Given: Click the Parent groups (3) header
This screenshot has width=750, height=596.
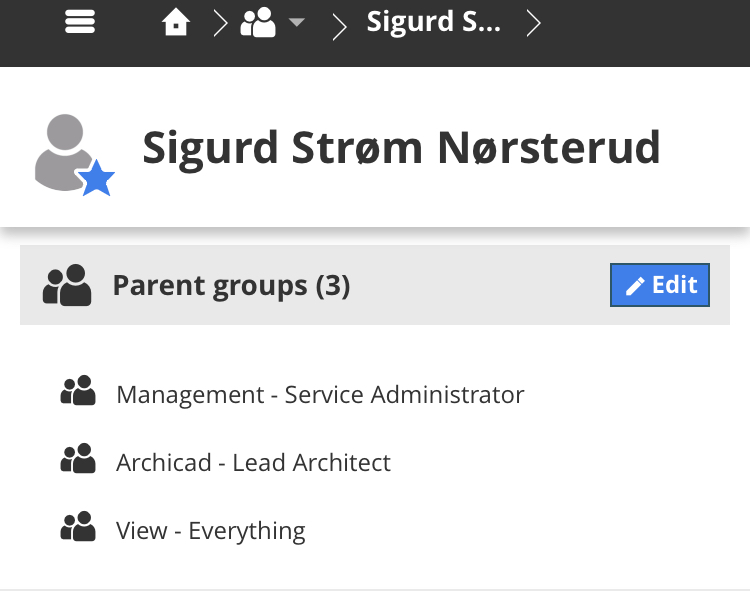Looking at the screenshot, I should [x=231, y=286].
